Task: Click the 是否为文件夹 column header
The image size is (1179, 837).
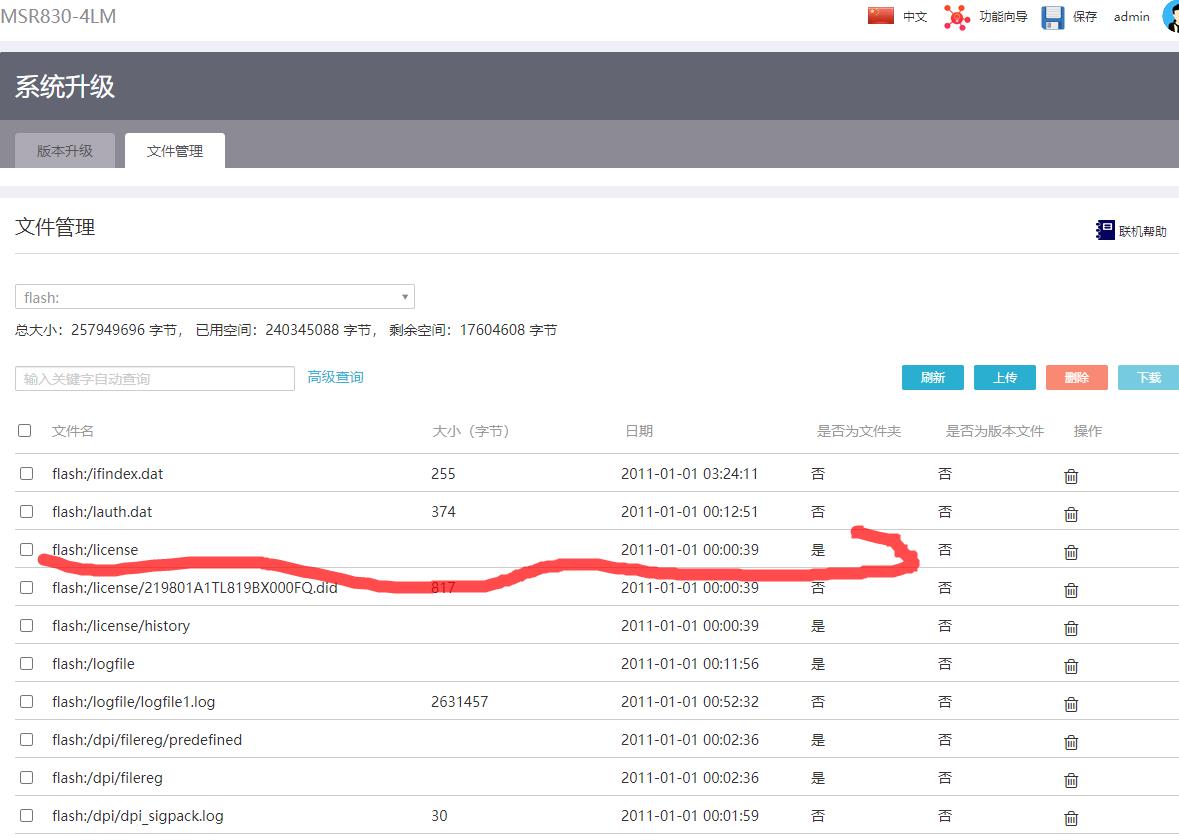Action: 859,431
